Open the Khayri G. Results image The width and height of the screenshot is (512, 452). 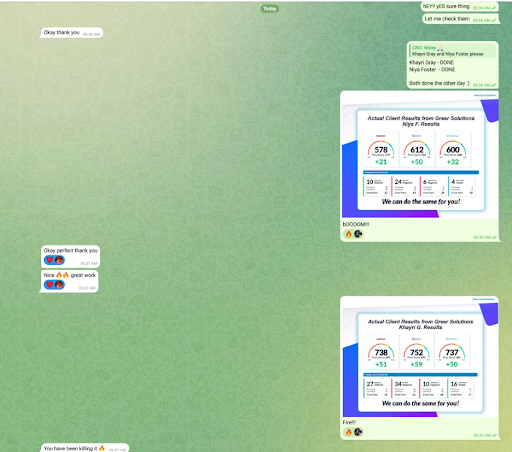pyautogui.click(x=420, y=357)
